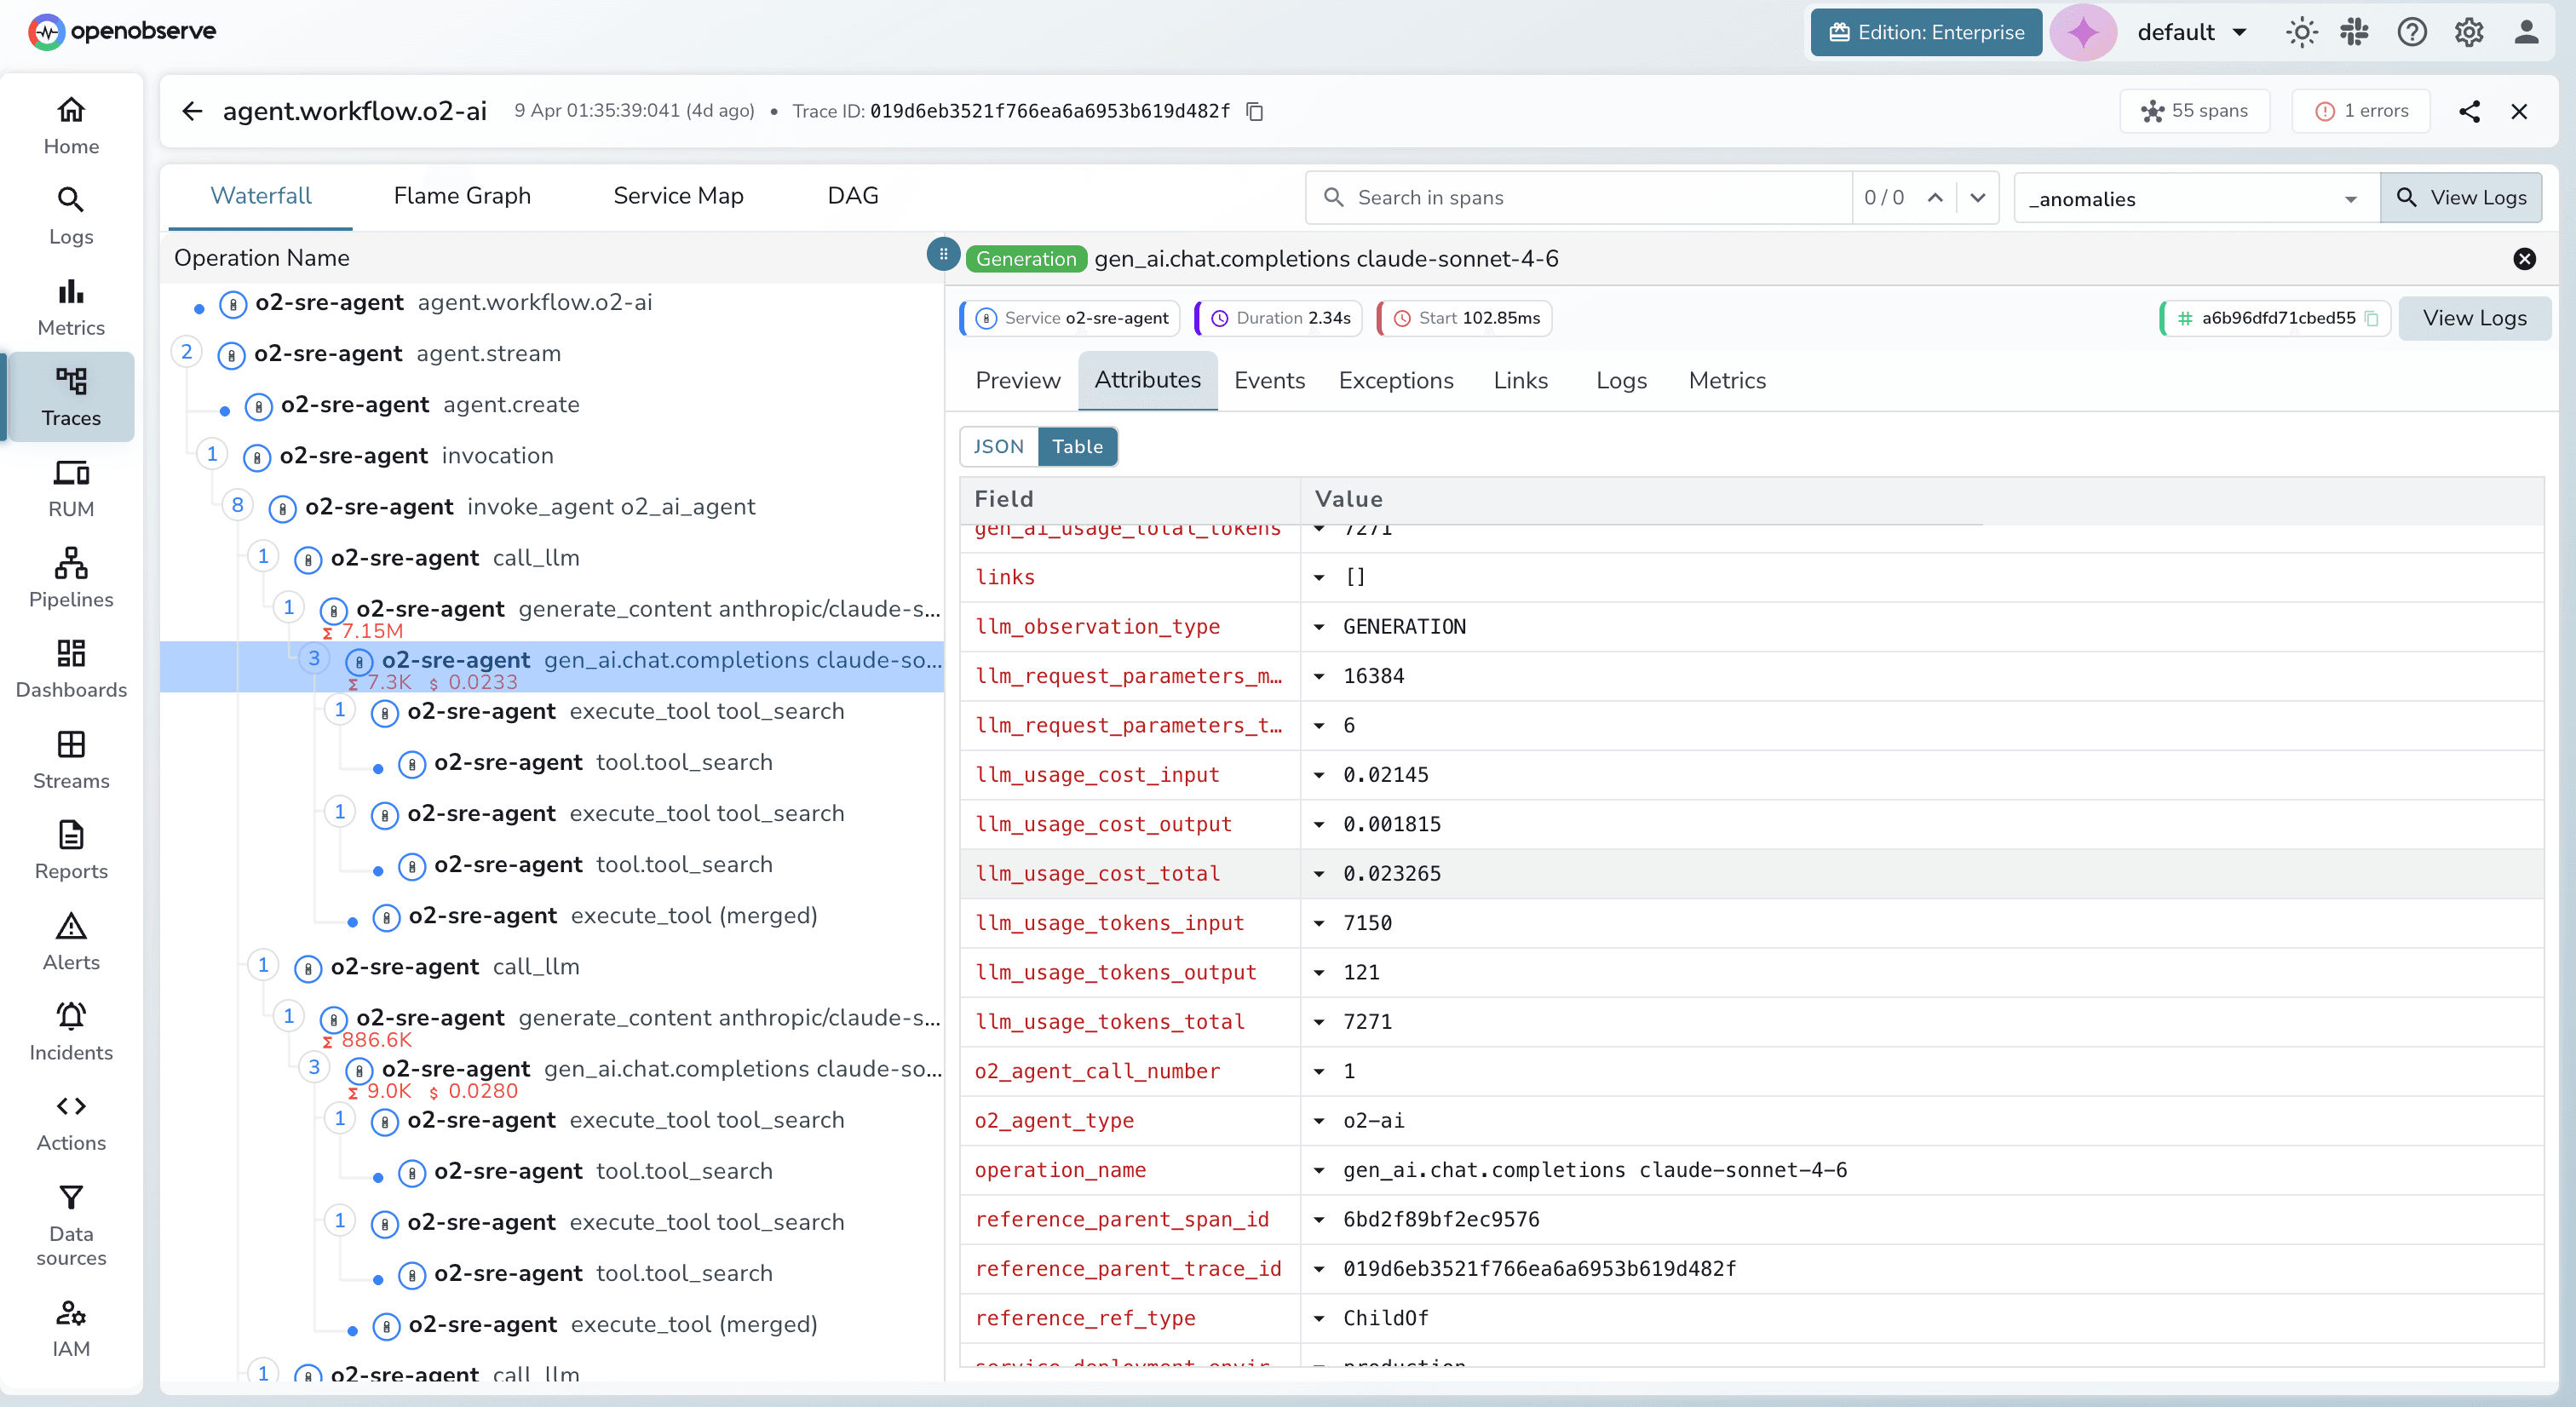Open RUM from the sidebar
This screenshot has height=1407, width=2576.
(71, 488)
